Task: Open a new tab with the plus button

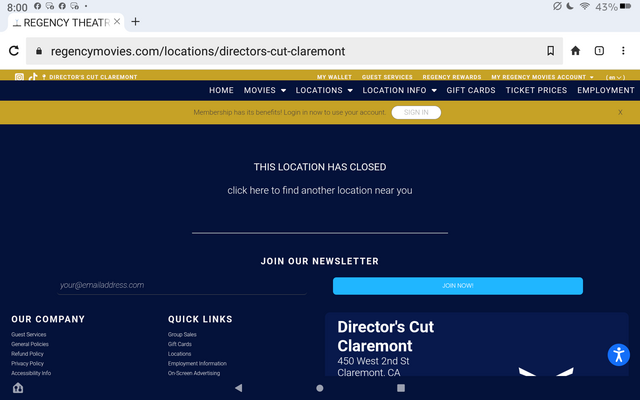Action: 135,22
